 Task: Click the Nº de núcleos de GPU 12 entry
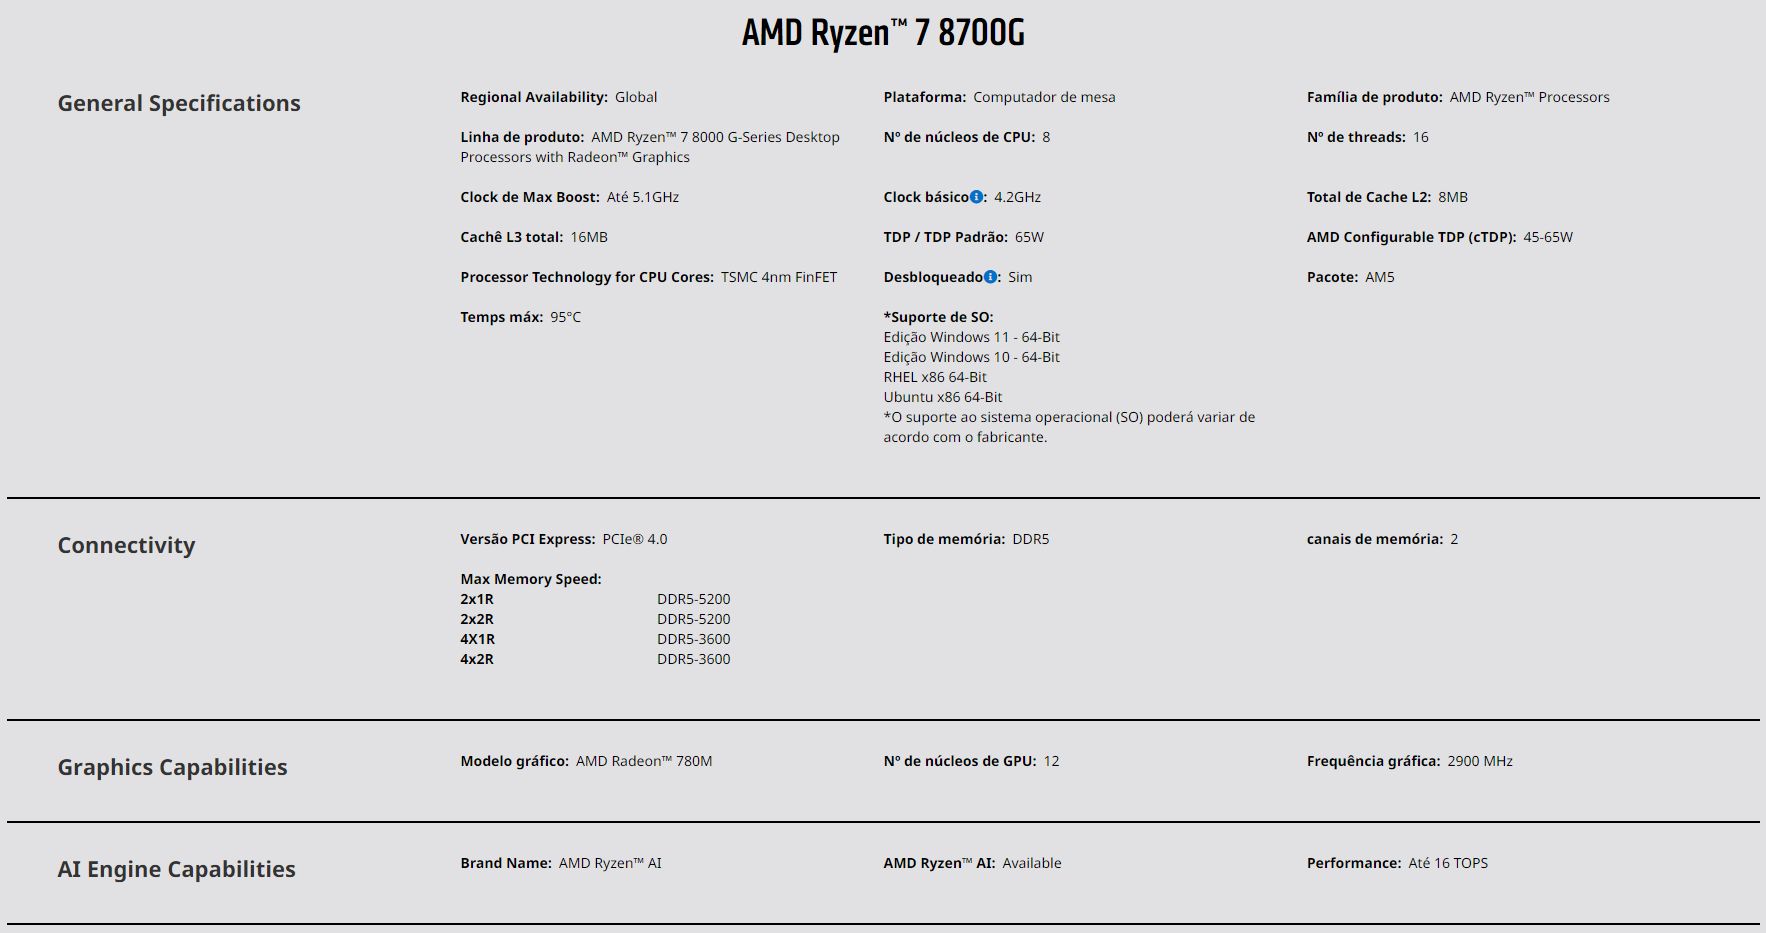pyautogui.click(x=971, y=761)
